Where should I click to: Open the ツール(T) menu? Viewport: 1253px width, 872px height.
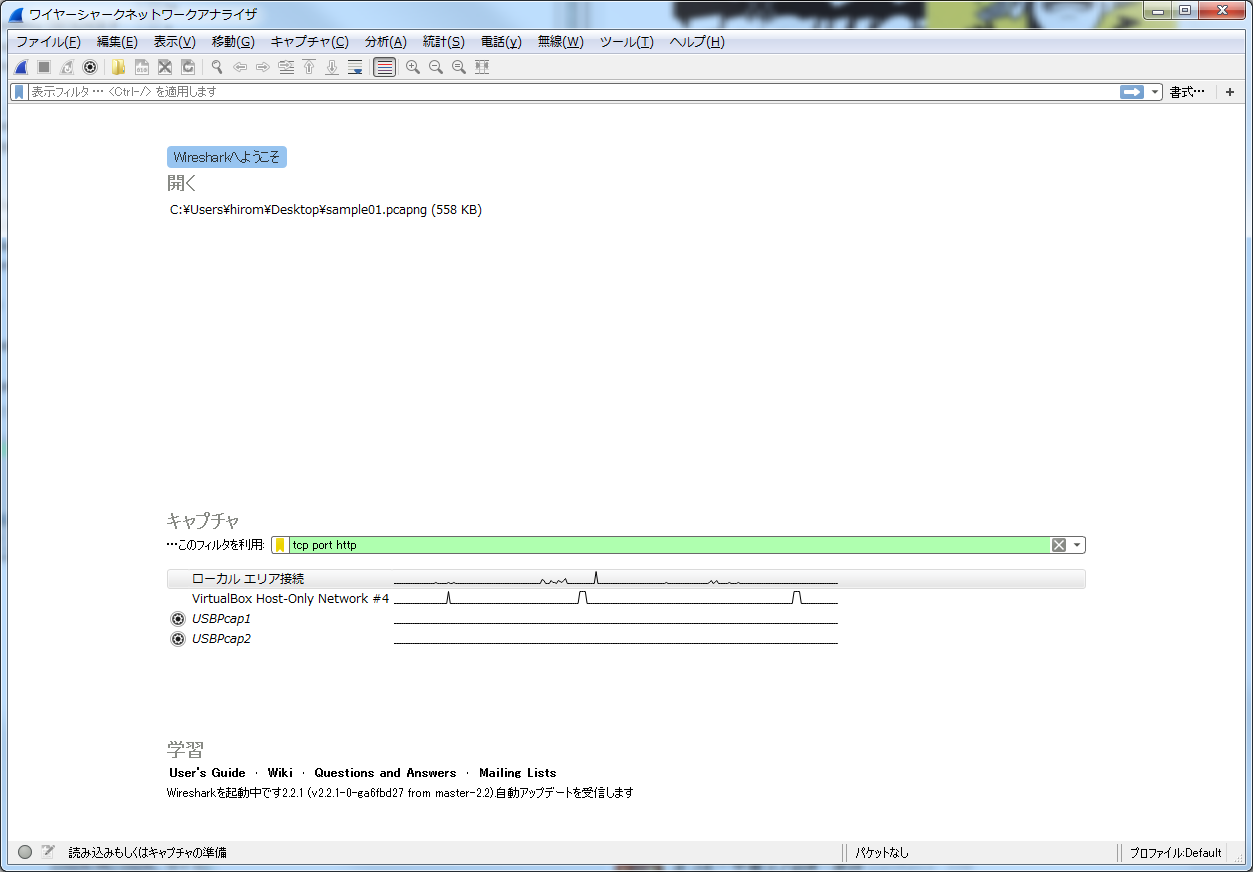point(626,42)
